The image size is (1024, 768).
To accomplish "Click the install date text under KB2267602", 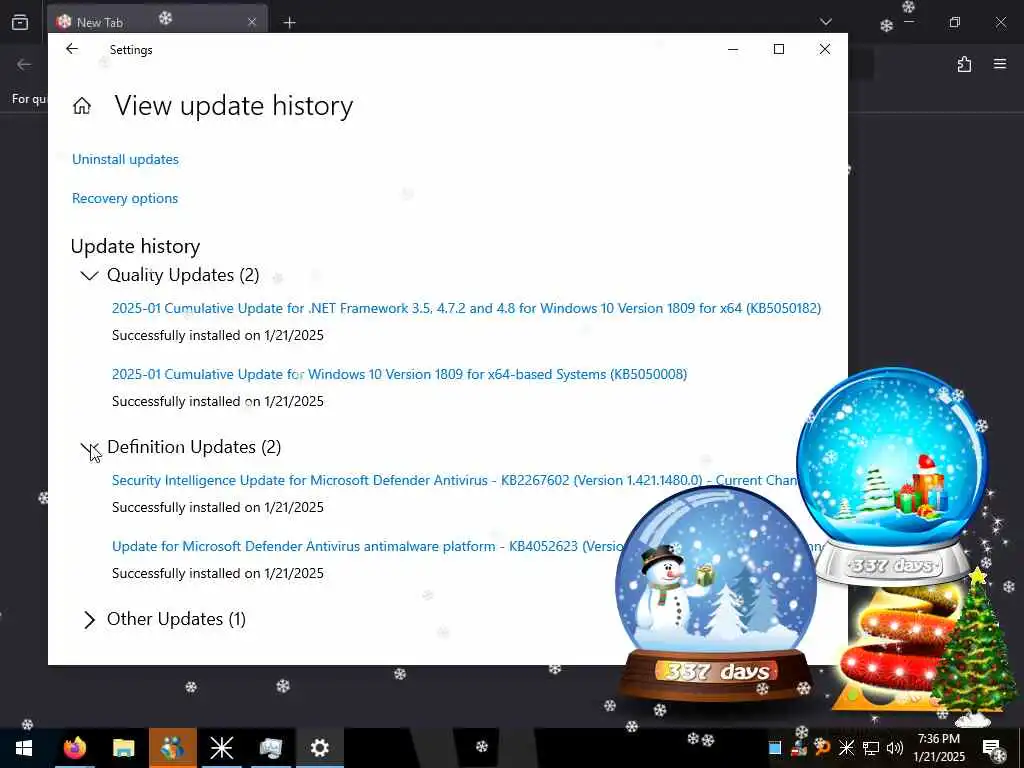I will [x=217, y=507].
